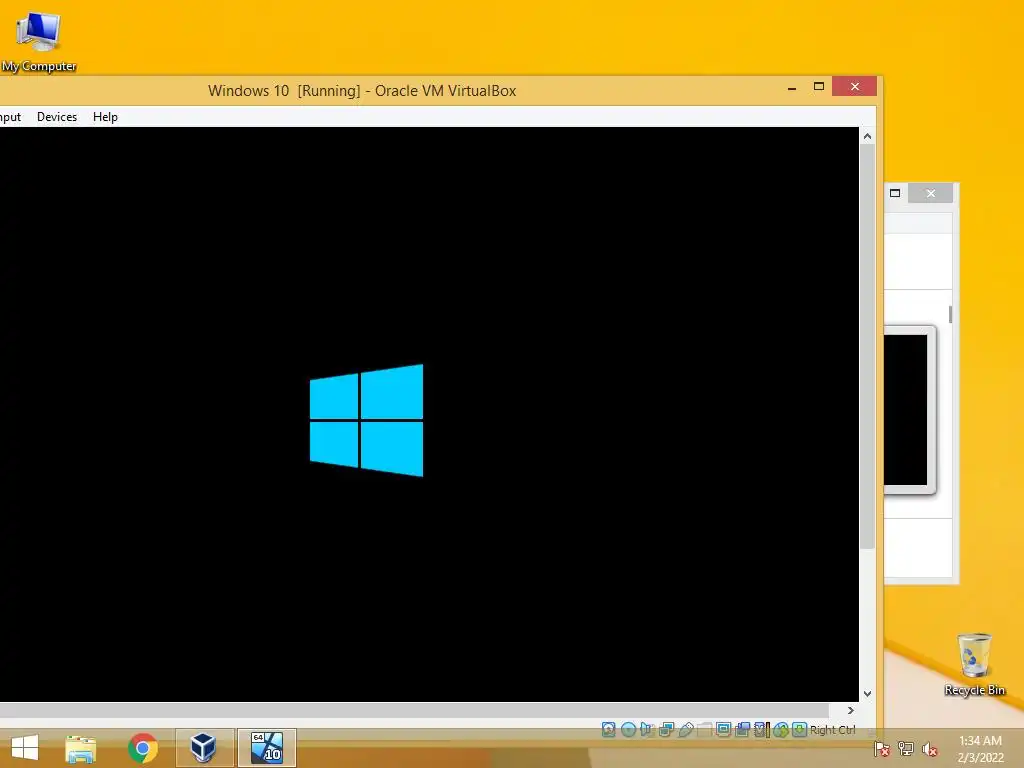Viewport: 1024px width, 768px height.
Task: Switch to VirtualBox Manager taskbar icon
Action: 204,748
